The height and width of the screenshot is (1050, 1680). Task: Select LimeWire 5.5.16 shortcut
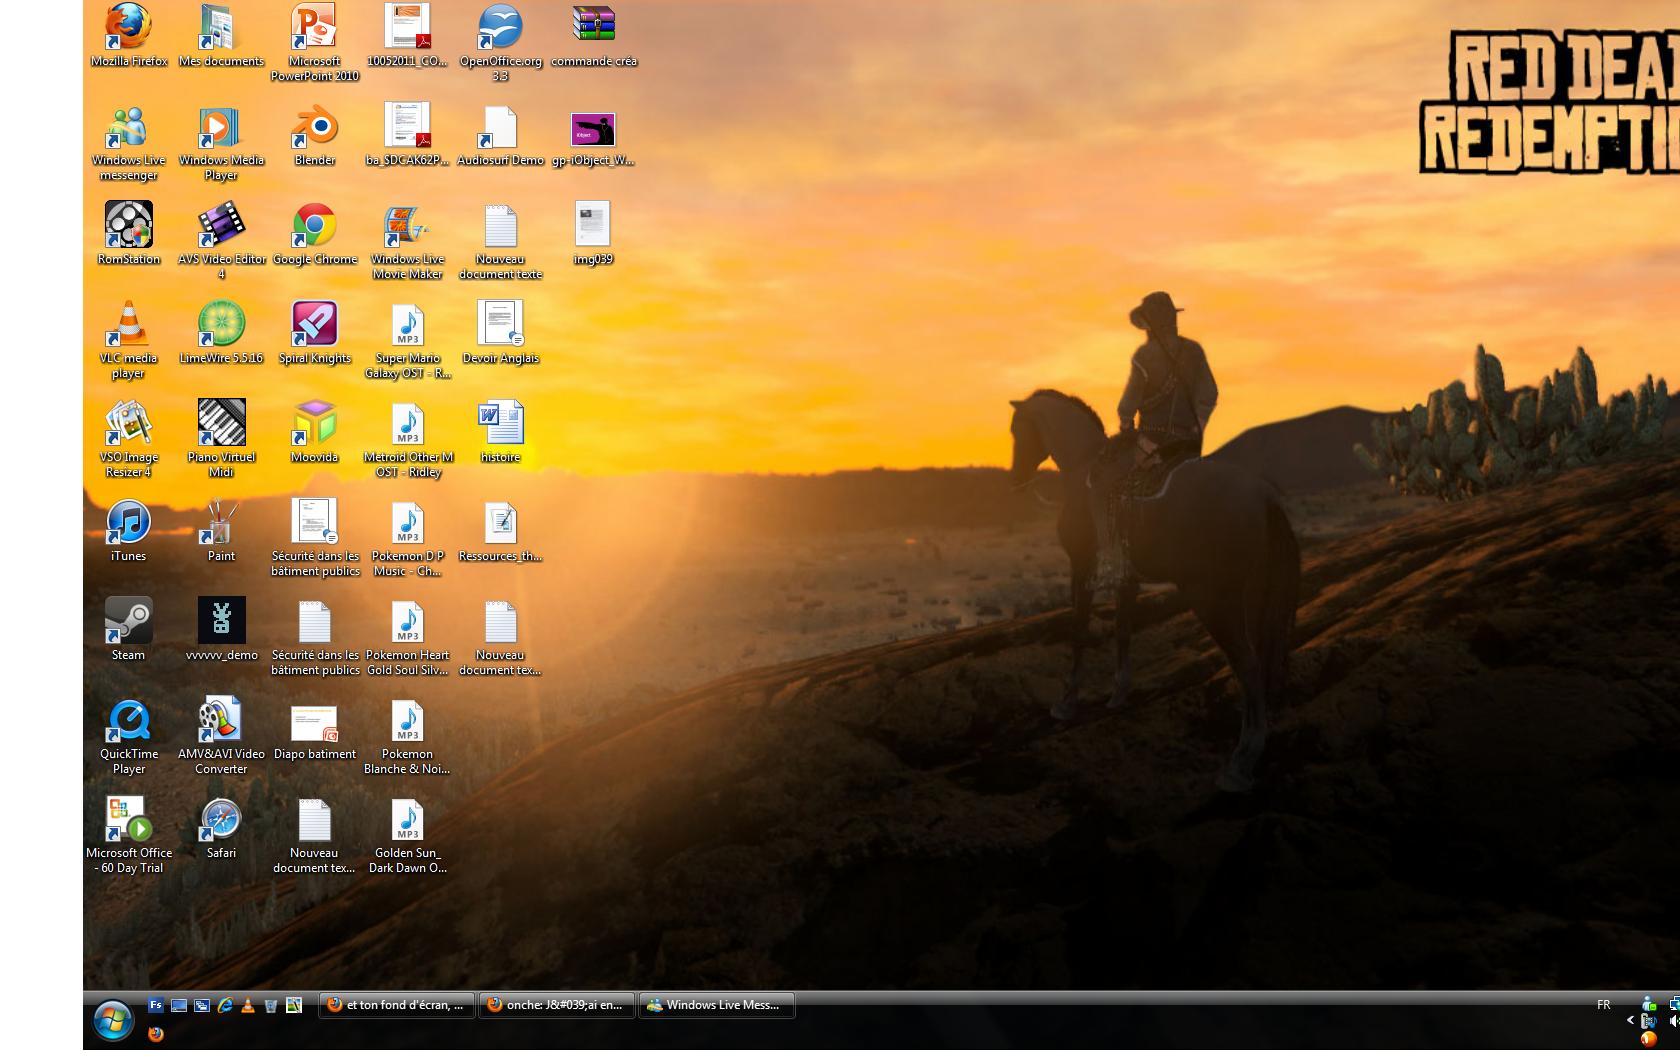coord(221,333)
